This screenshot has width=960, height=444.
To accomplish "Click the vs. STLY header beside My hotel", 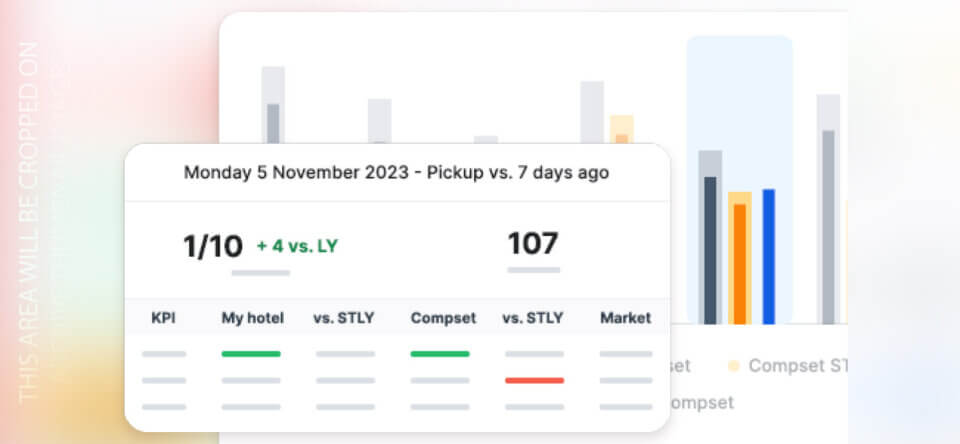I will [x=344, y=318].
